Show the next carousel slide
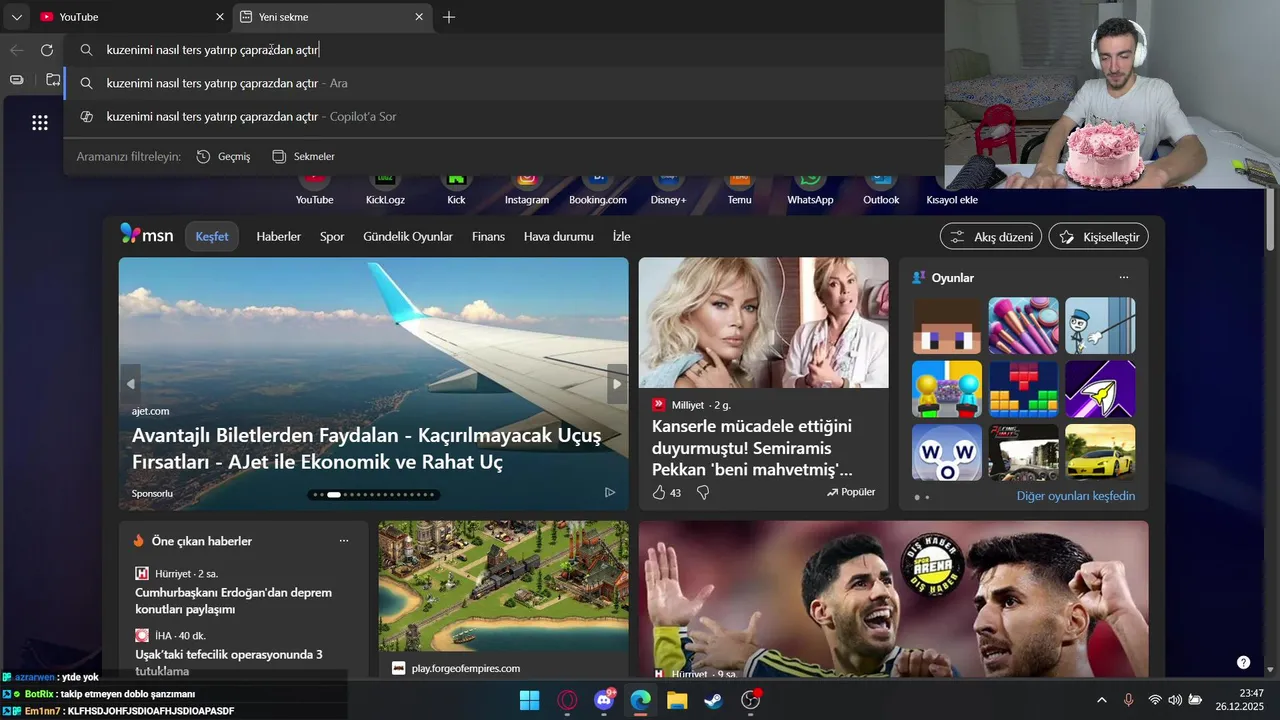Screen dimensions: 1280x720 click(617, 384)
